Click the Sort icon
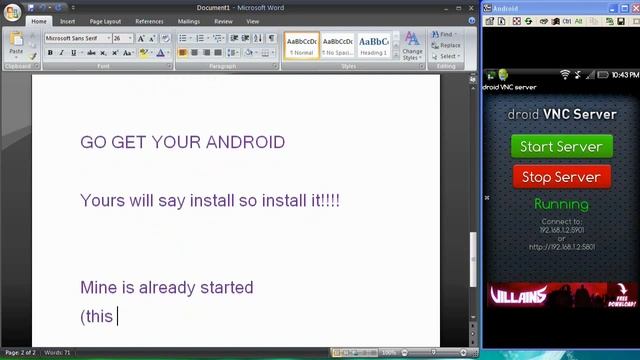 click(x=258, y=38)
